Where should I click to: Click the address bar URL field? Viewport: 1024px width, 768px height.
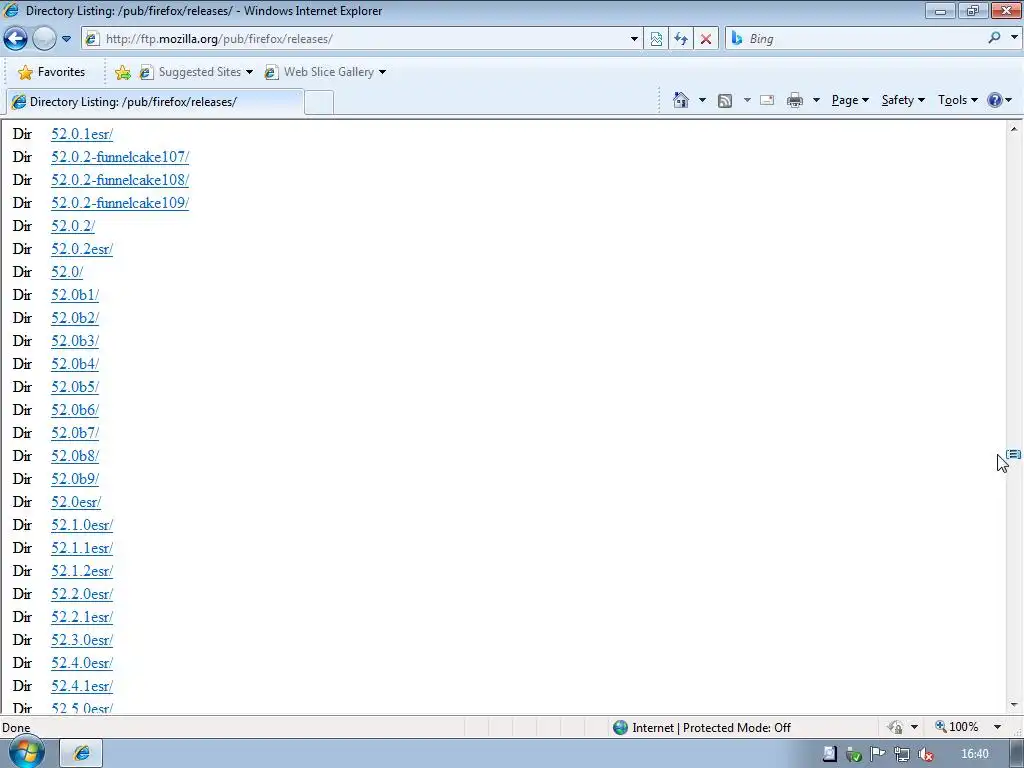(356, 39)
